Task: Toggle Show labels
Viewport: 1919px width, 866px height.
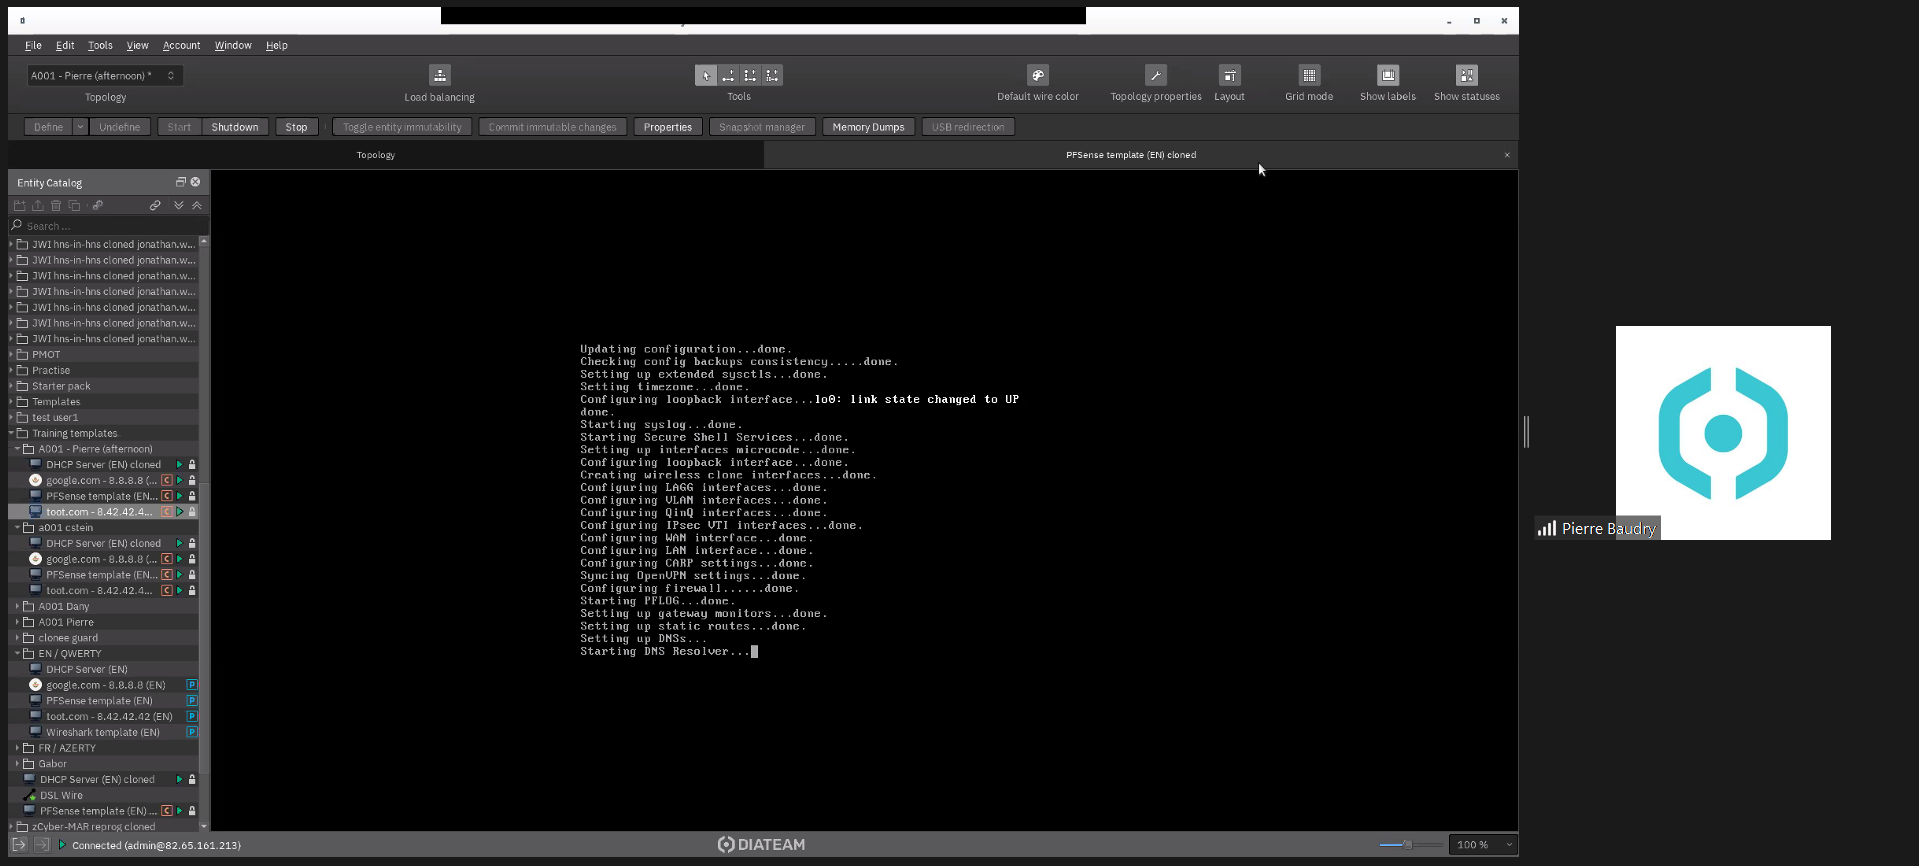Action: (1387, 76)
